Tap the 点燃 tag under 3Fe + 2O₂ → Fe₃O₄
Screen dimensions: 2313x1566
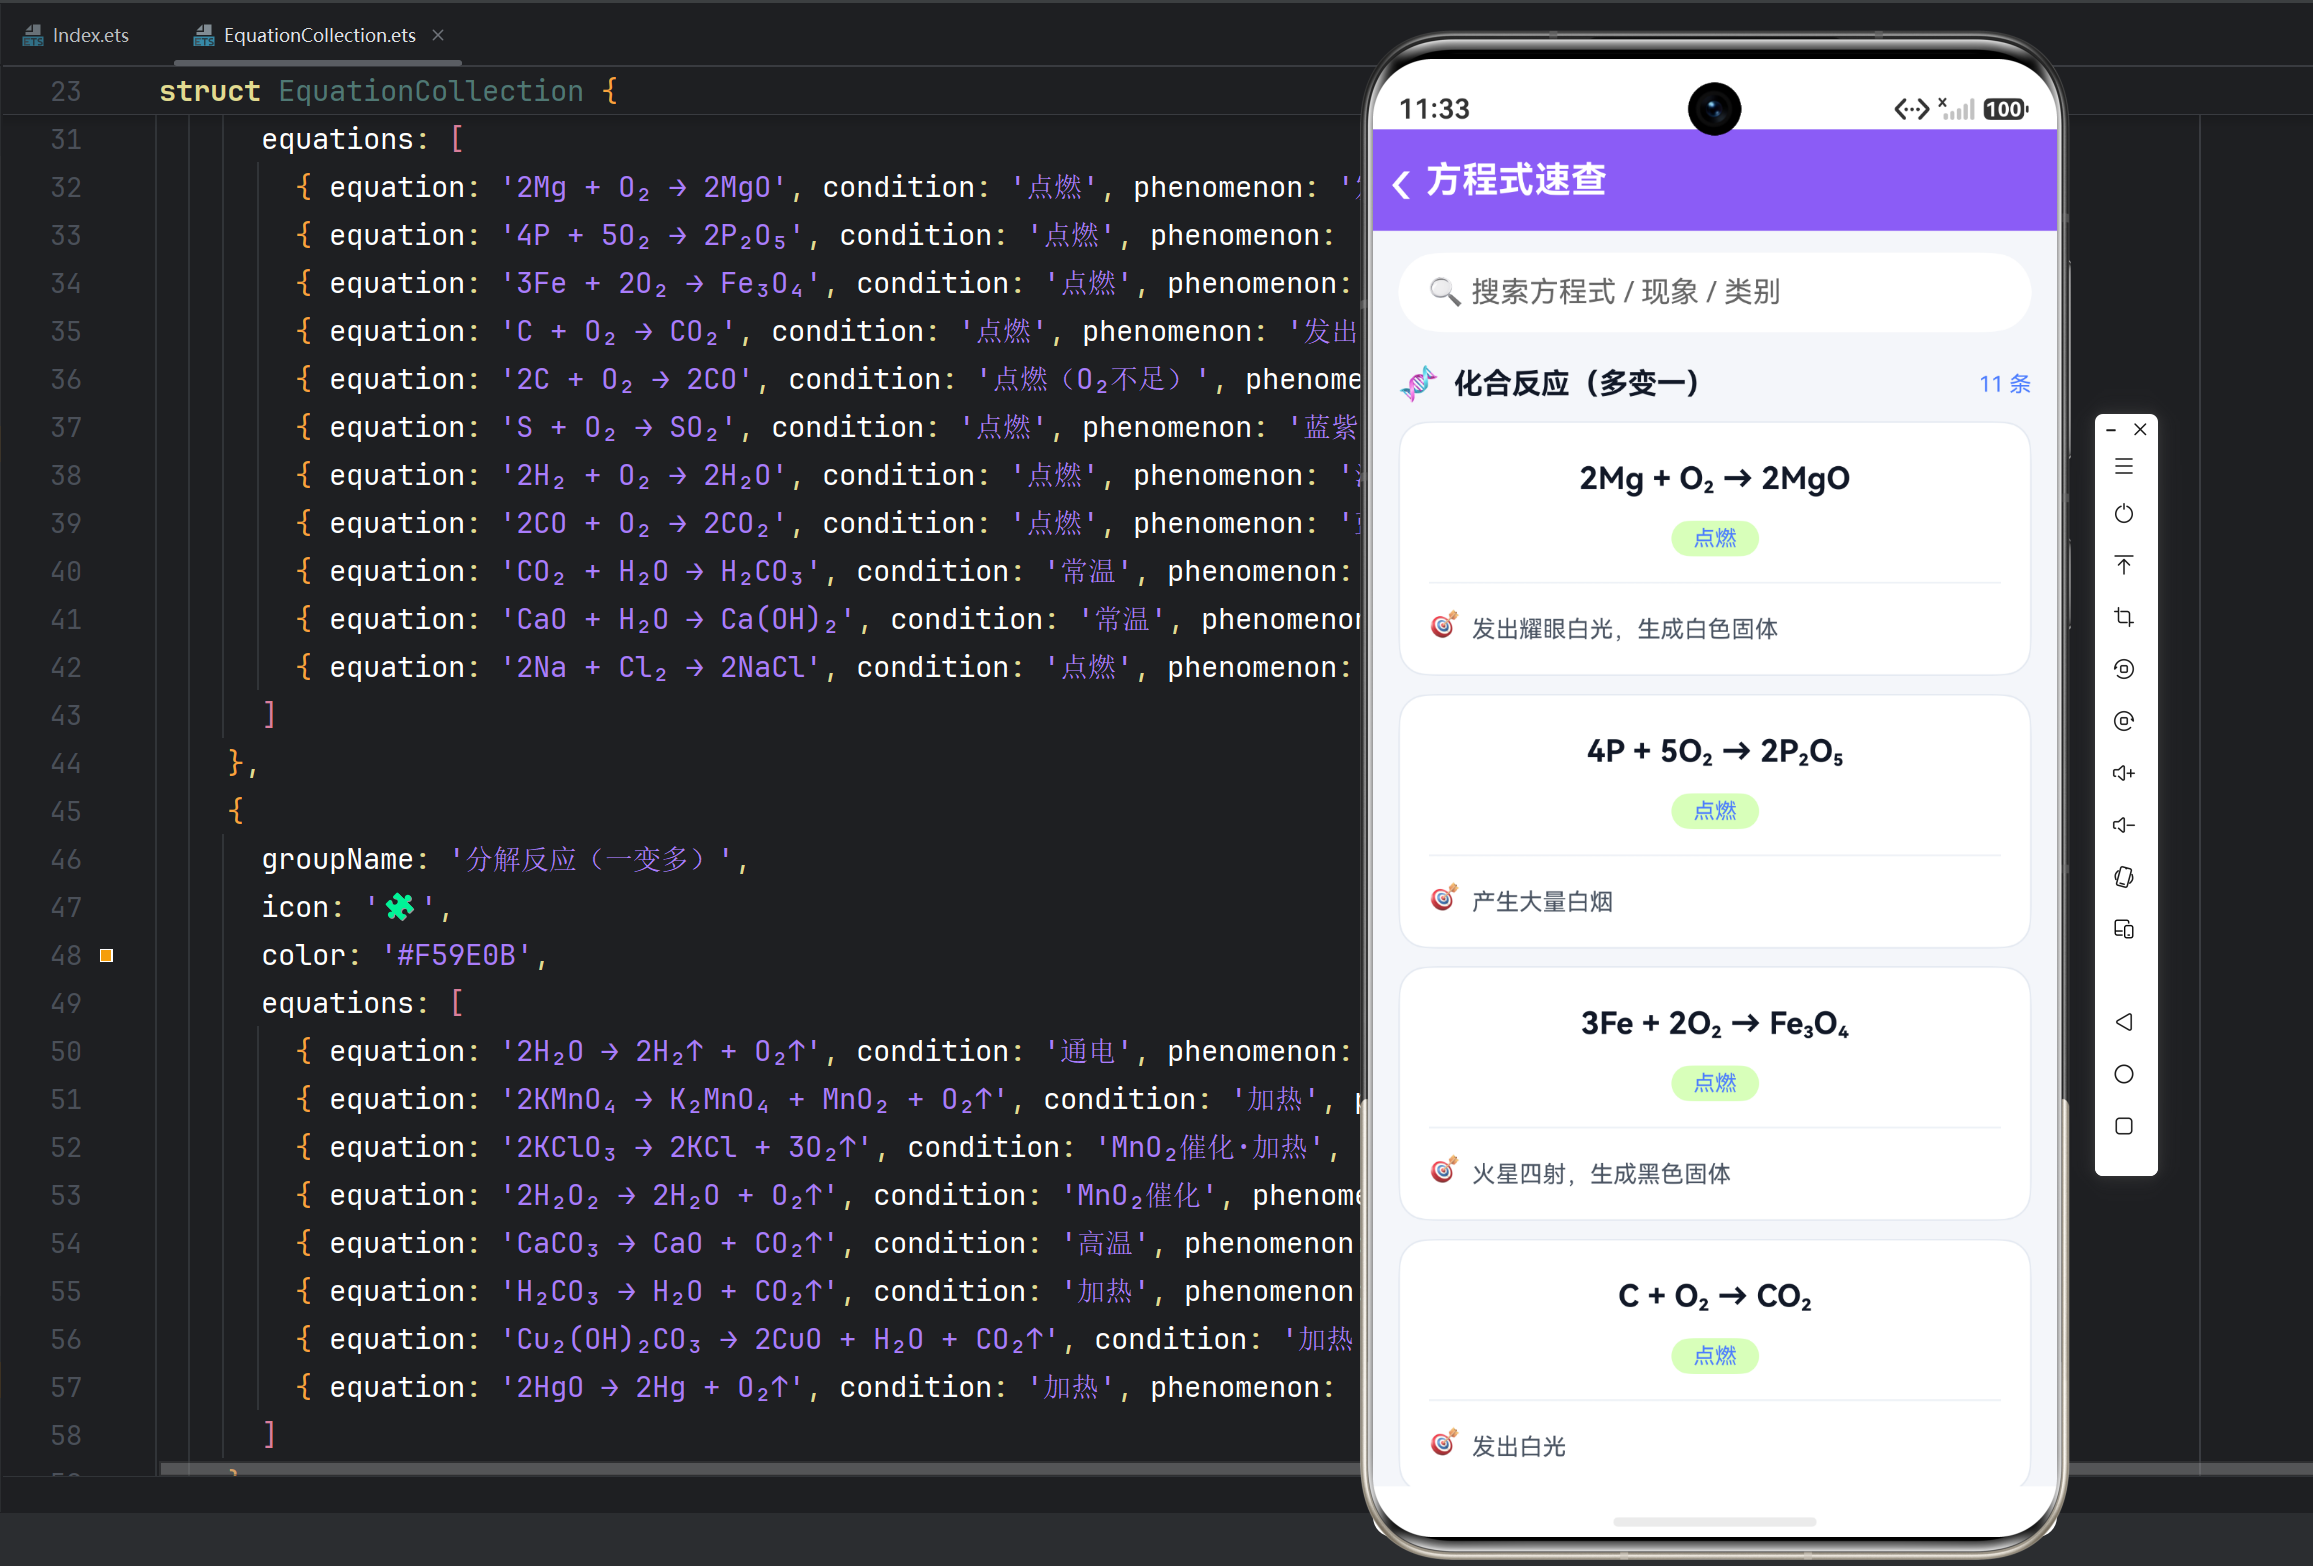pos(1714,1083)
